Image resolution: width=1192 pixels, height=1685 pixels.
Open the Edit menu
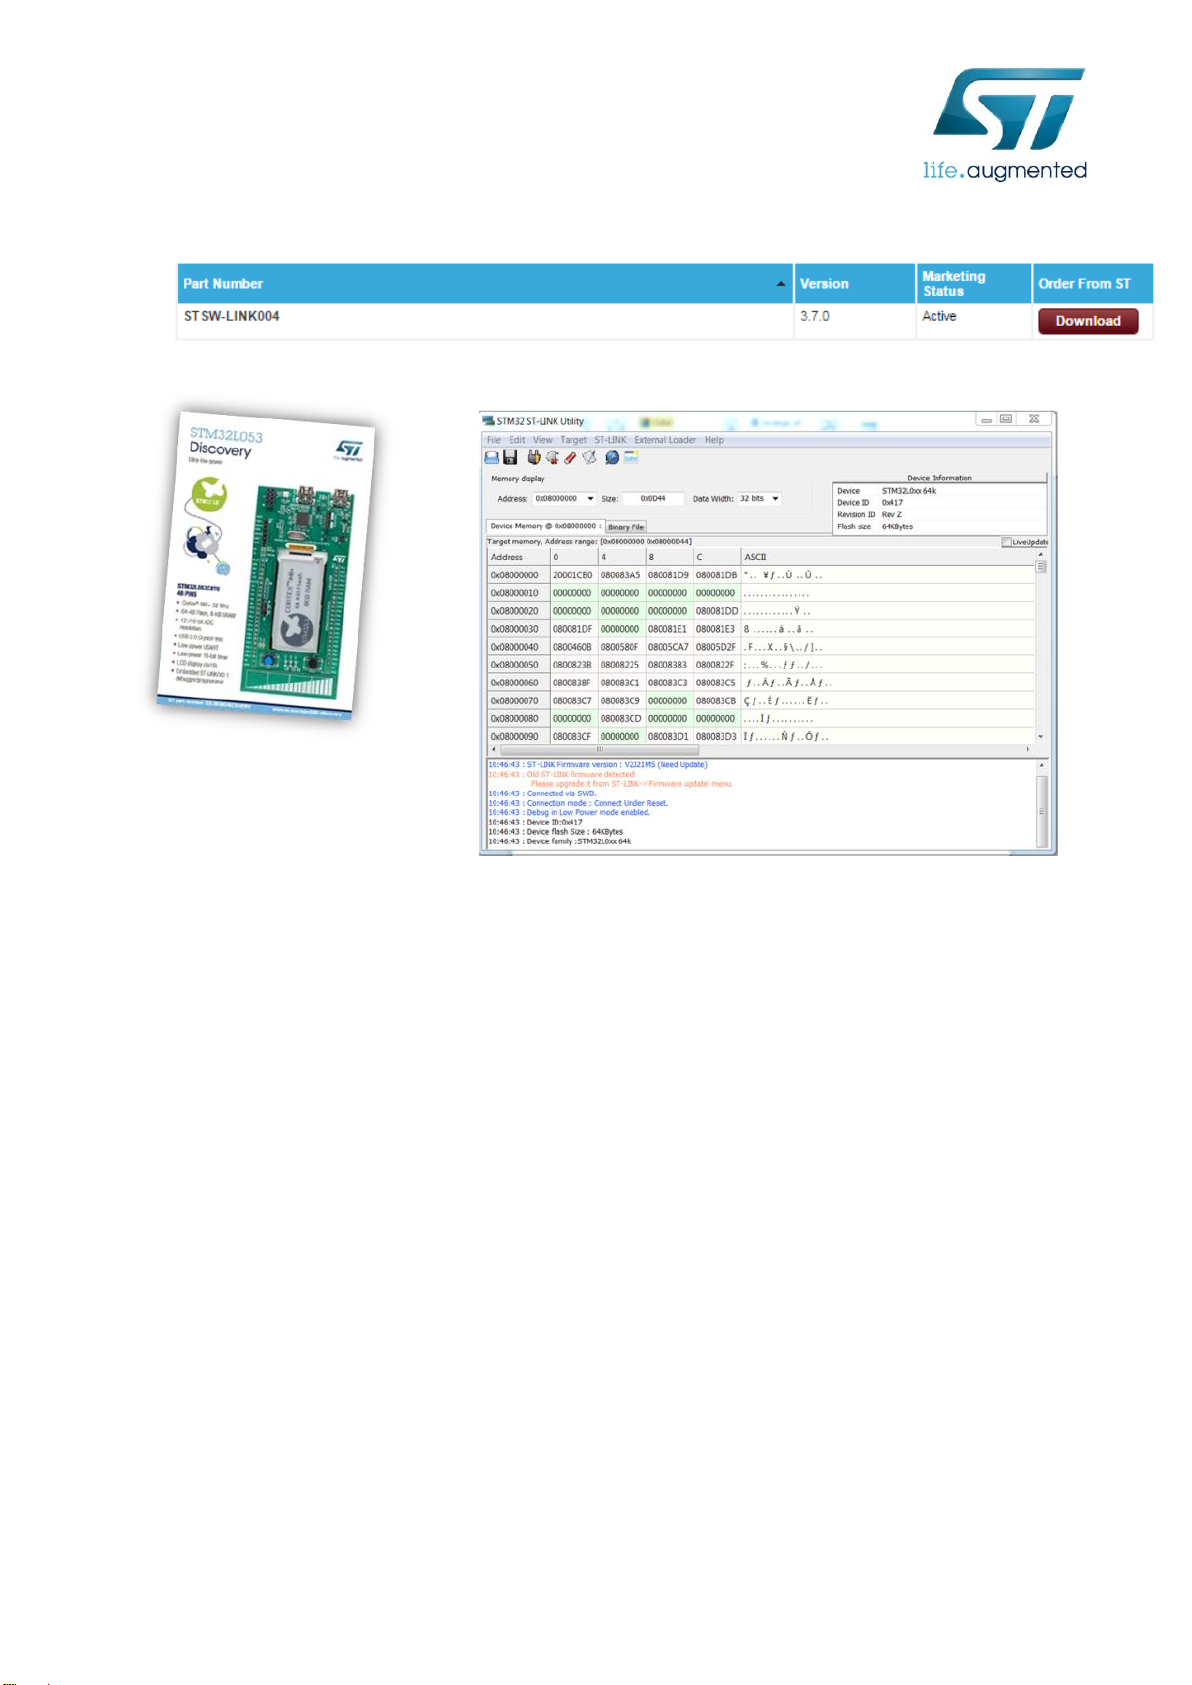pos(517,440)
